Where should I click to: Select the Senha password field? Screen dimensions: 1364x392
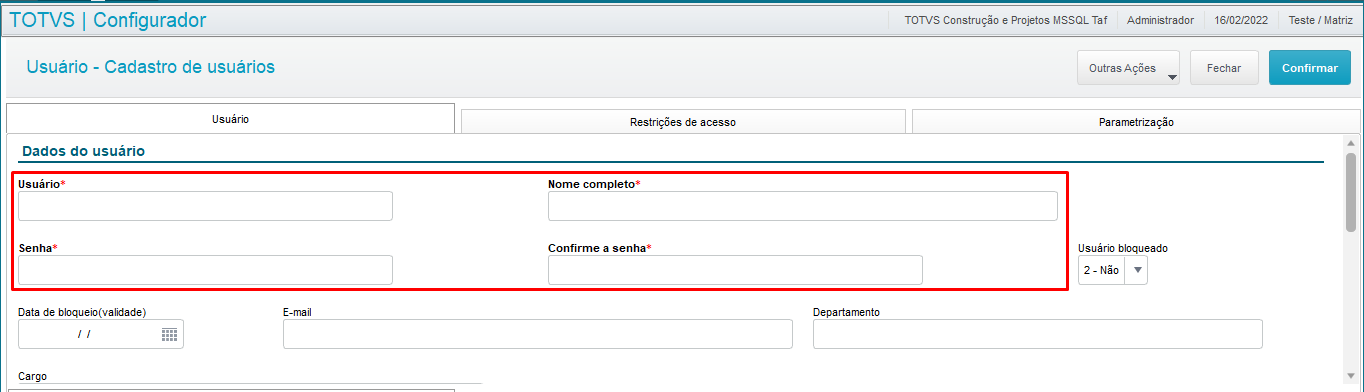pos(205,270)
